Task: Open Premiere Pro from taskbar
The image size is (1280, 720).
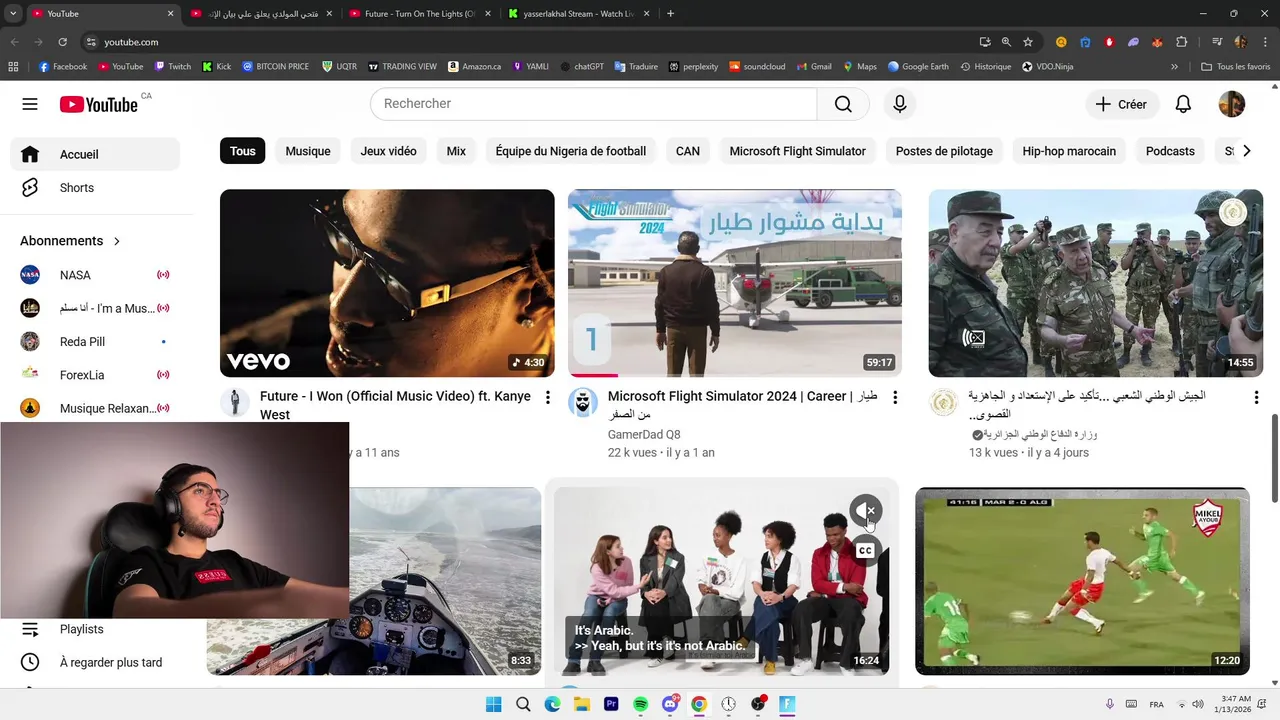Action: [611, 705]
